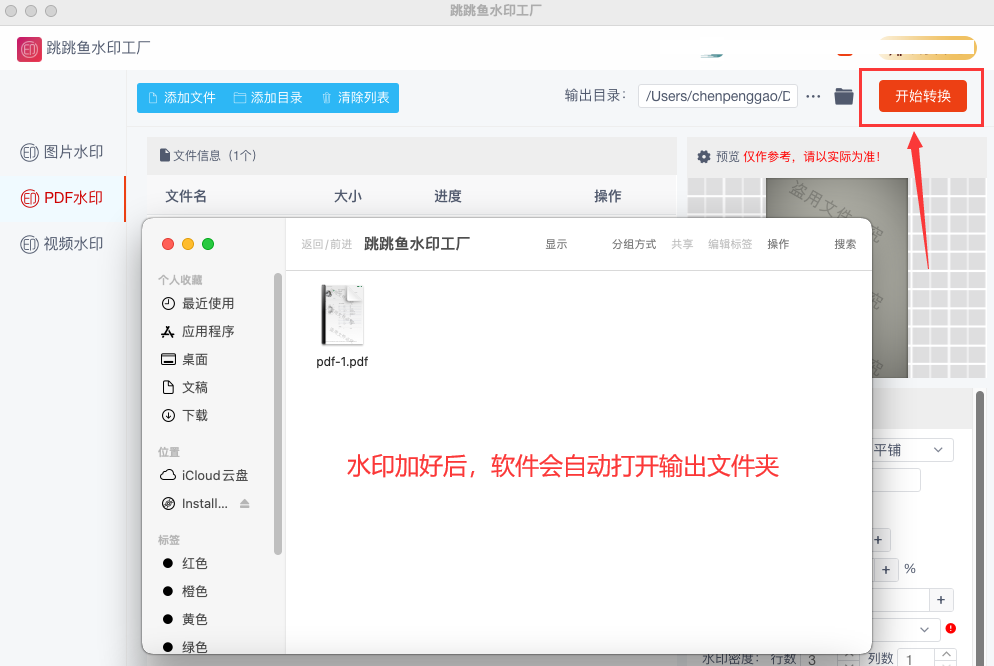Click the gear icon next to 预览

coord(704,156)
